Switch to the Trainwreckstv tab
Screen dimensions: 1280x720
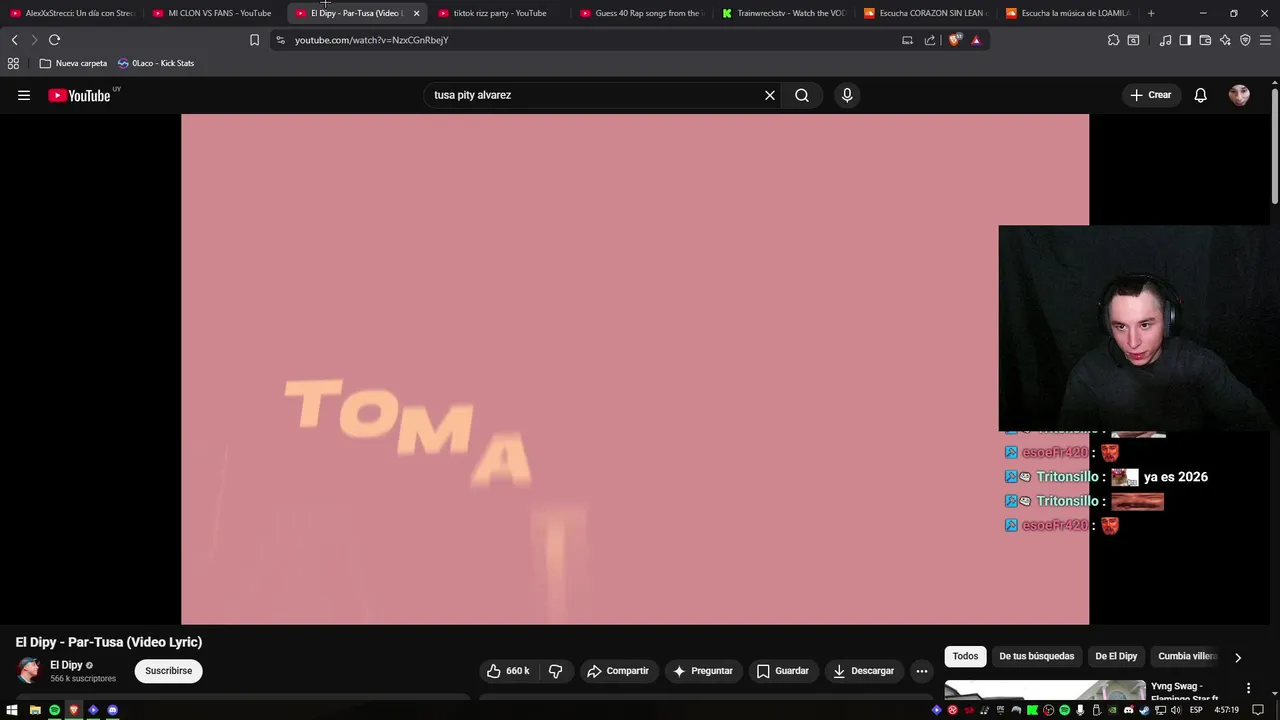point(783,13)
